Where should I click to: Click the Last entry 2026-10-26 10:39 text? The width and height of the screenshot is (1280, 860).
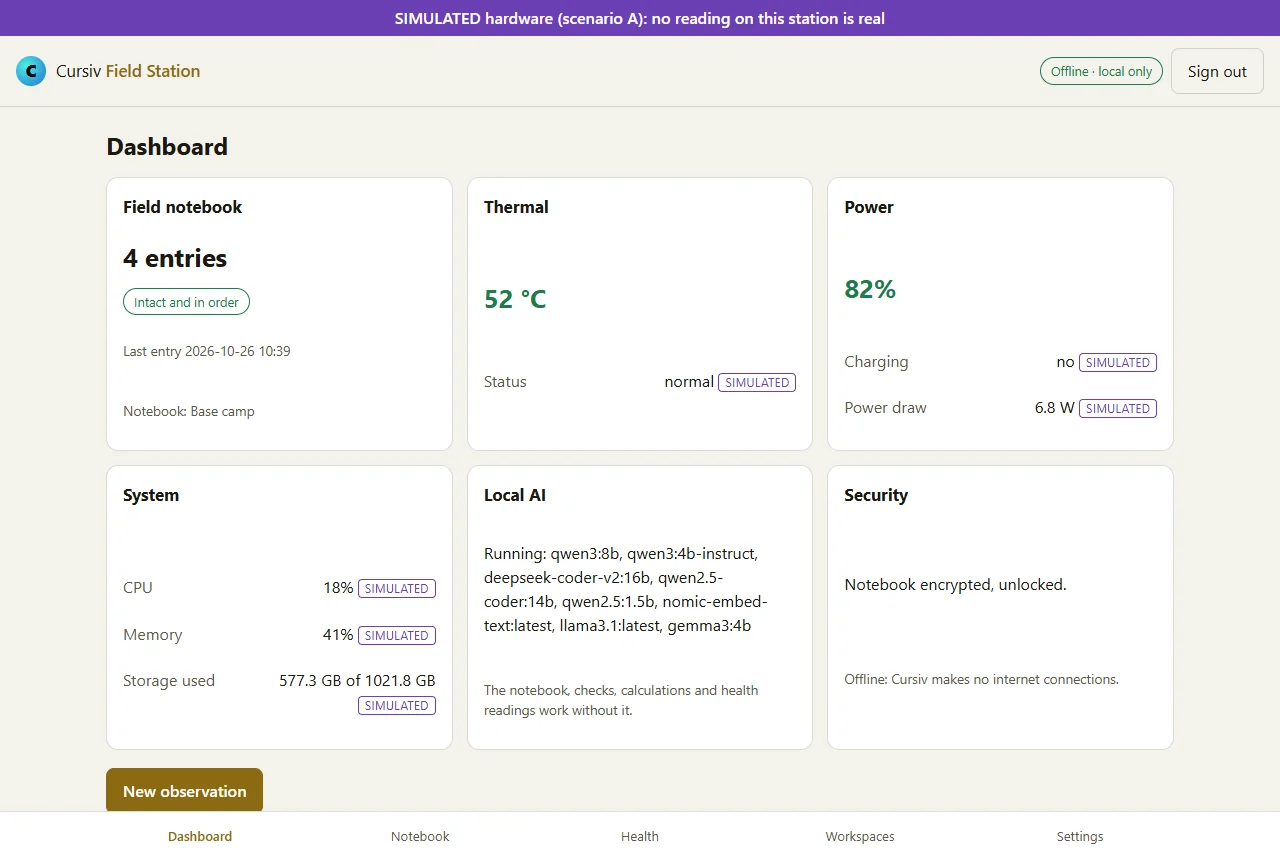[x=207, y=351]
